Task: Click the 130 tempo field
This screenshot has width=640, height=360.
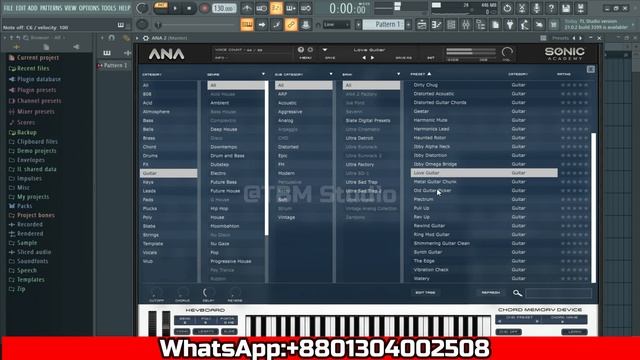Action: tap(224, 8)
